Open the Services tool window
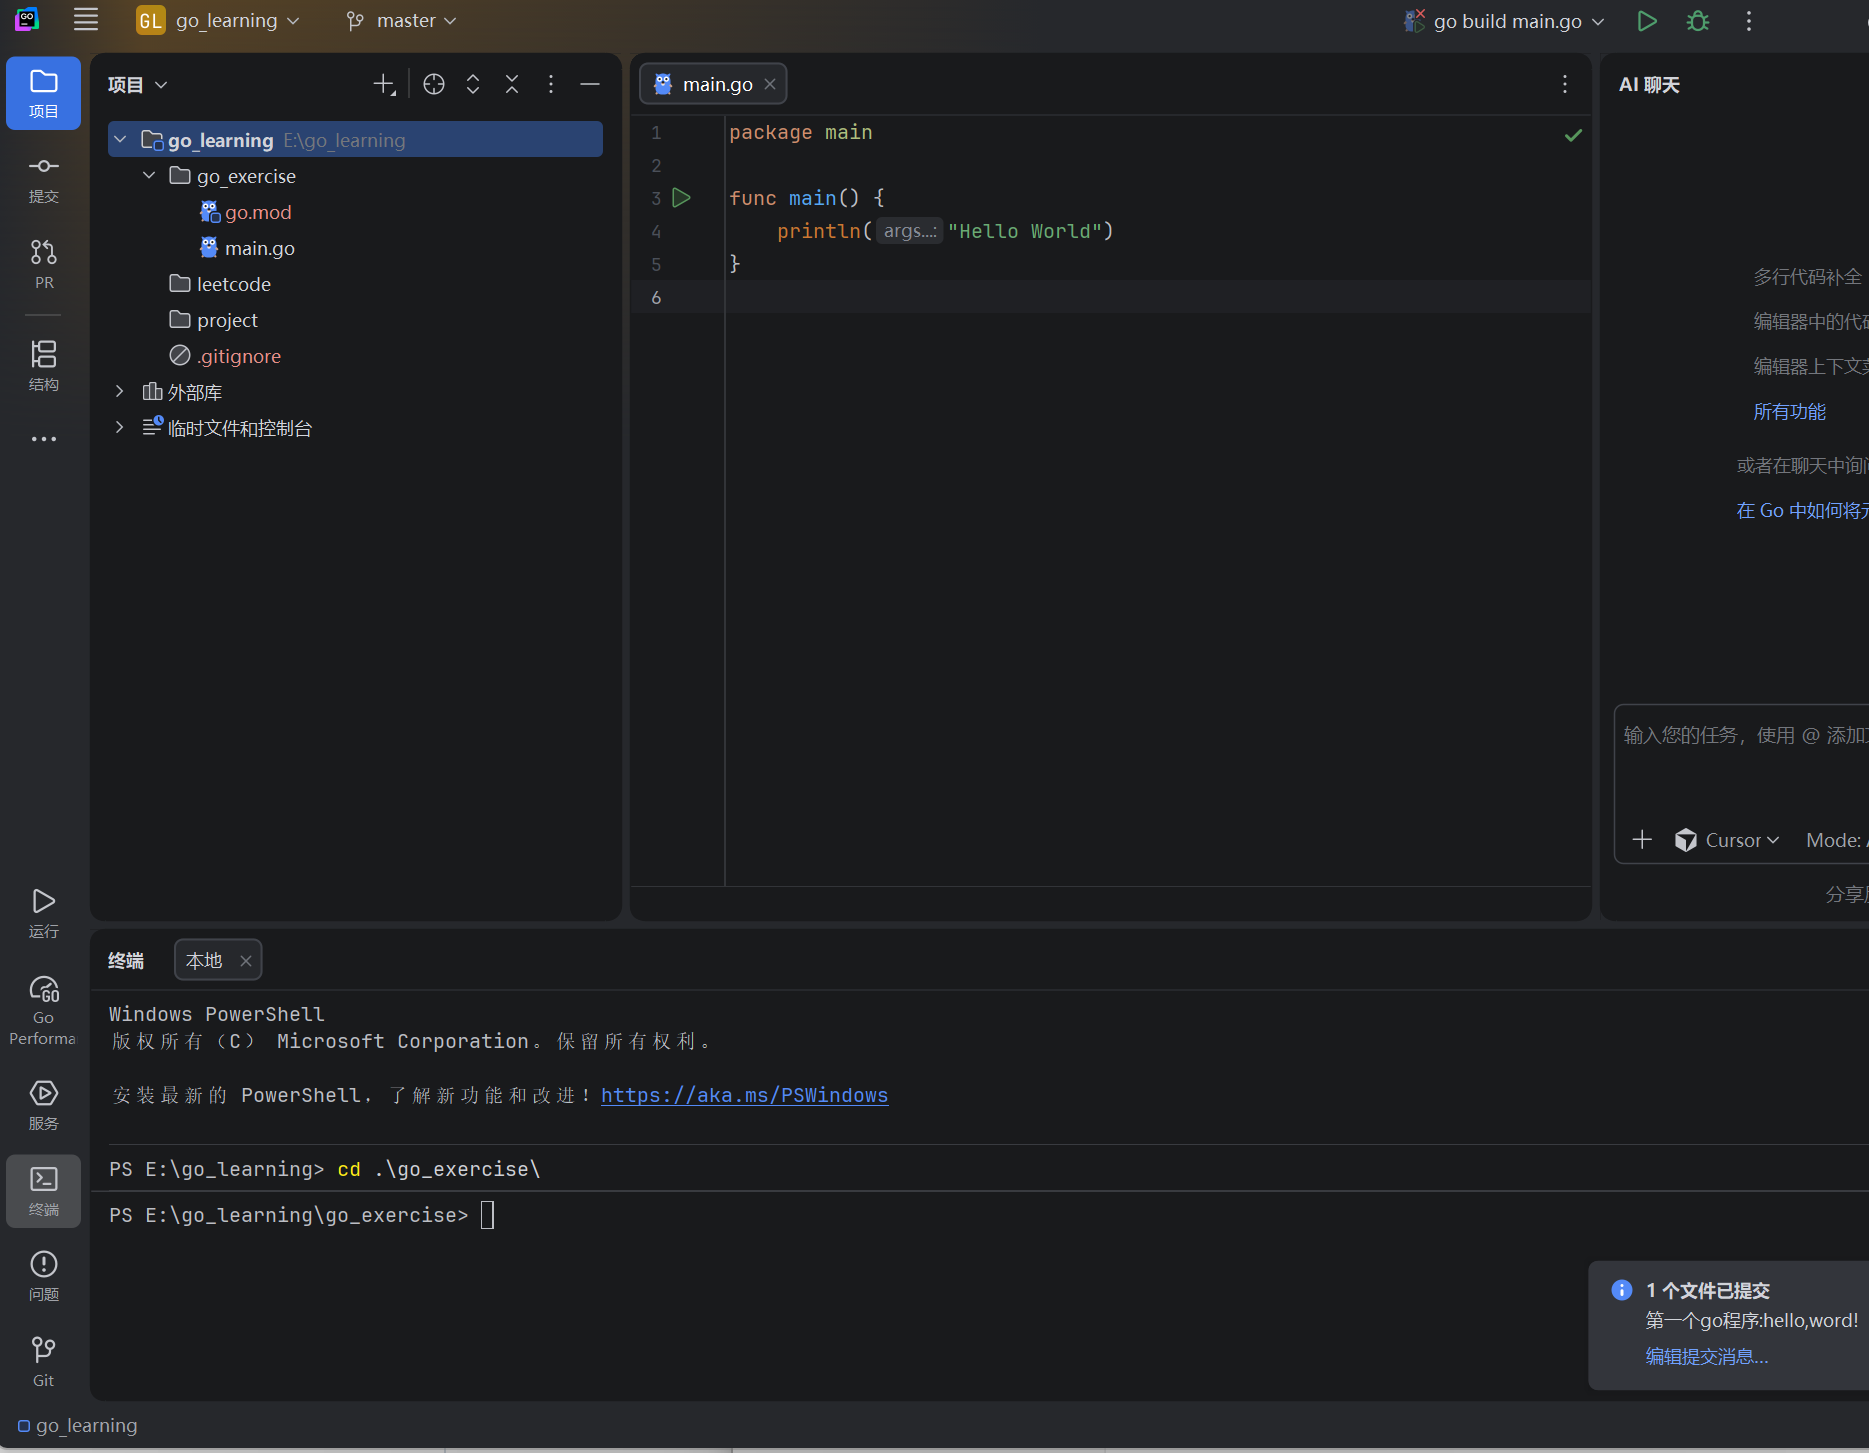The image size is (1869, 1453). click(44, 1105)
